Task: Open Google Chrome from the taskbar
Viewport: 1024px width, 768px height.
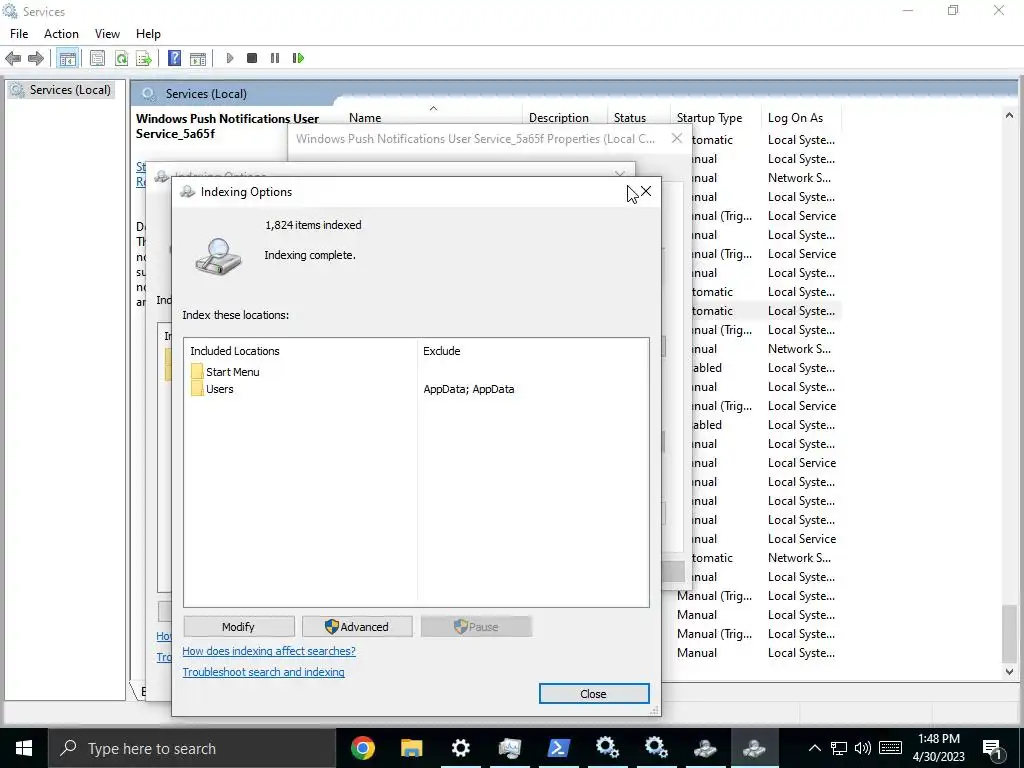Action: [362, 748]
